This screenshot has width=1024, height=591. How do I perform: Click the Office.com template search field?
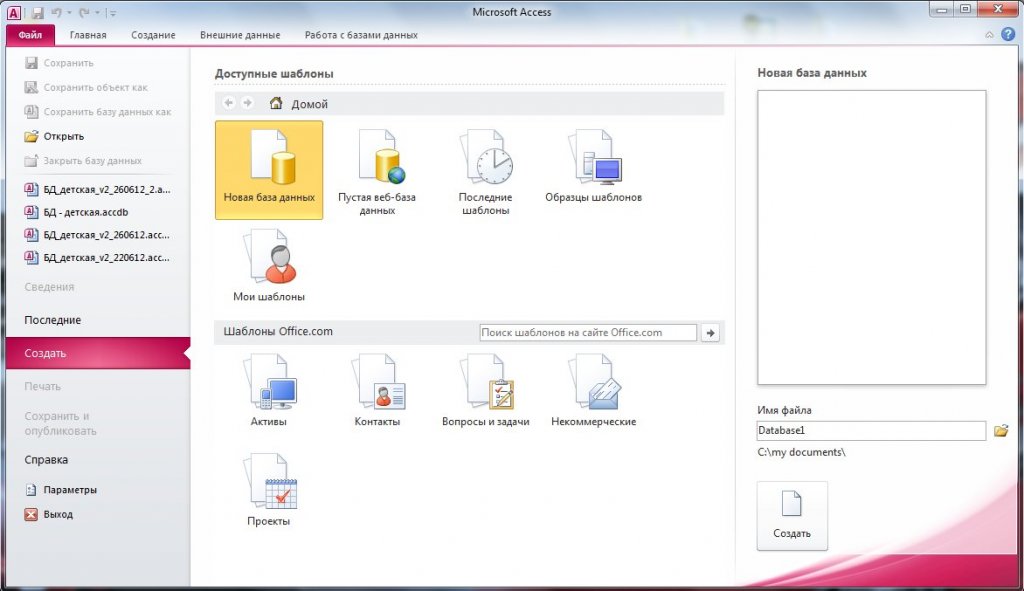[588, 332]
